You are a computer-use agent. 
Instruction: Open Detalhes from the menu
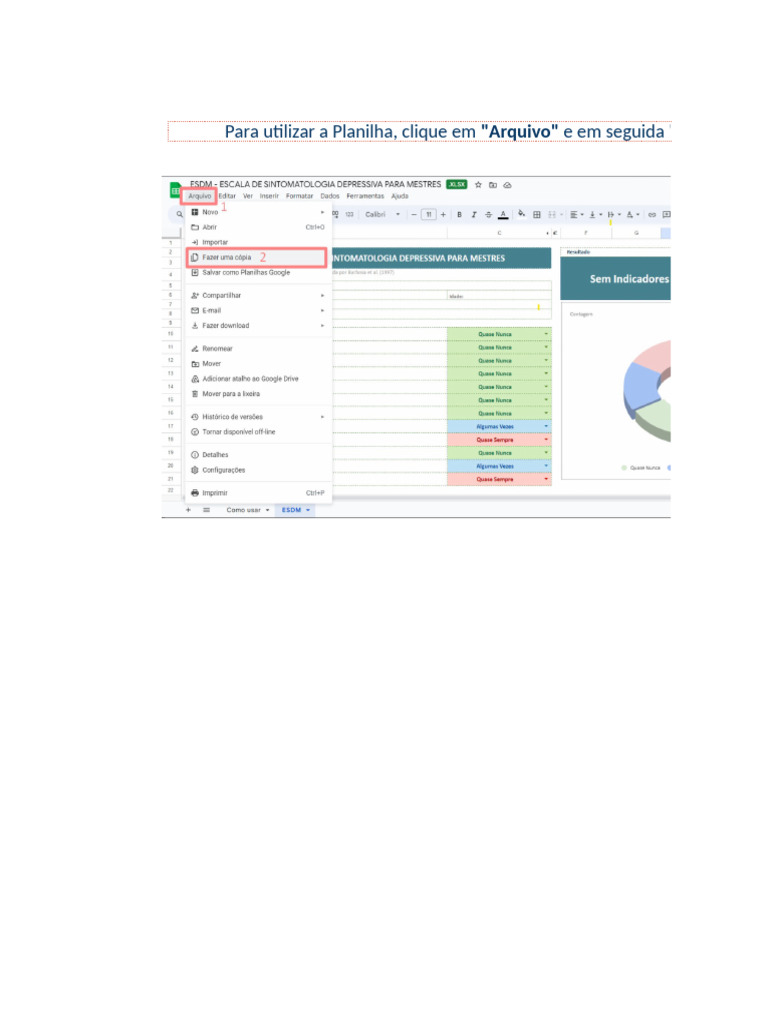[258, 455]
